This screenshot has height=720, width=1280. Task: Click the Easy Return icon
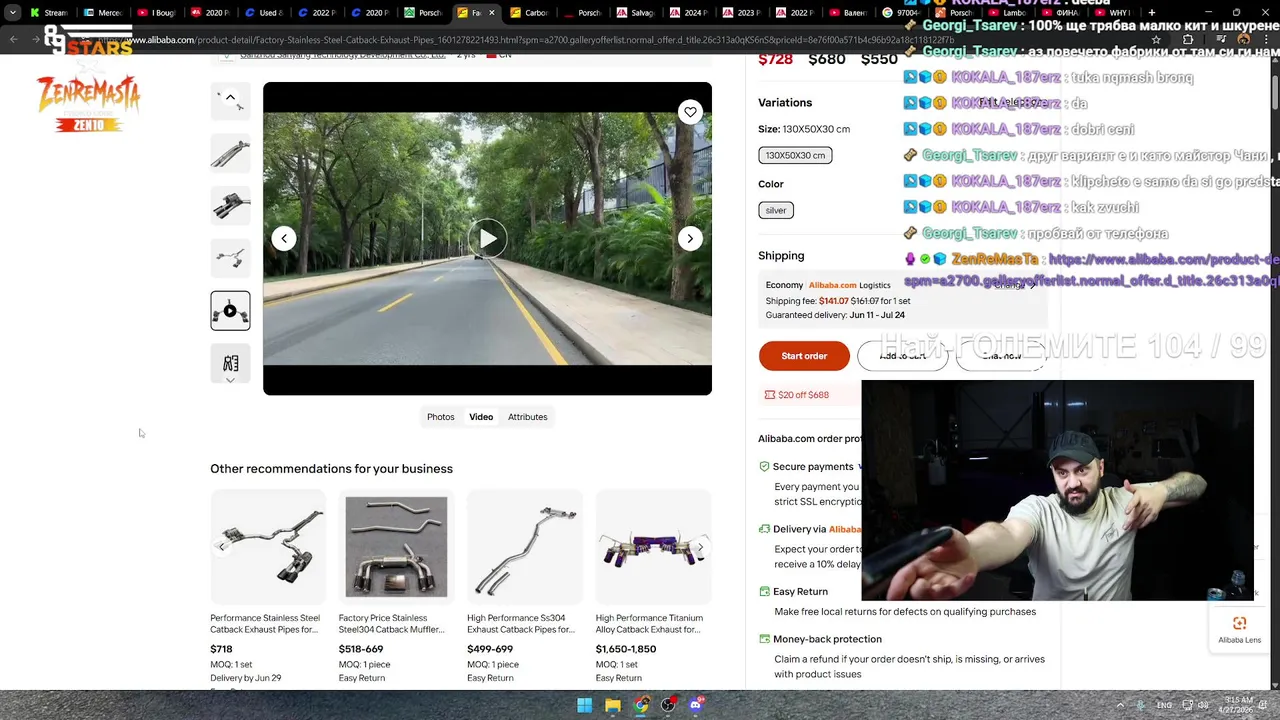(764, 591)
